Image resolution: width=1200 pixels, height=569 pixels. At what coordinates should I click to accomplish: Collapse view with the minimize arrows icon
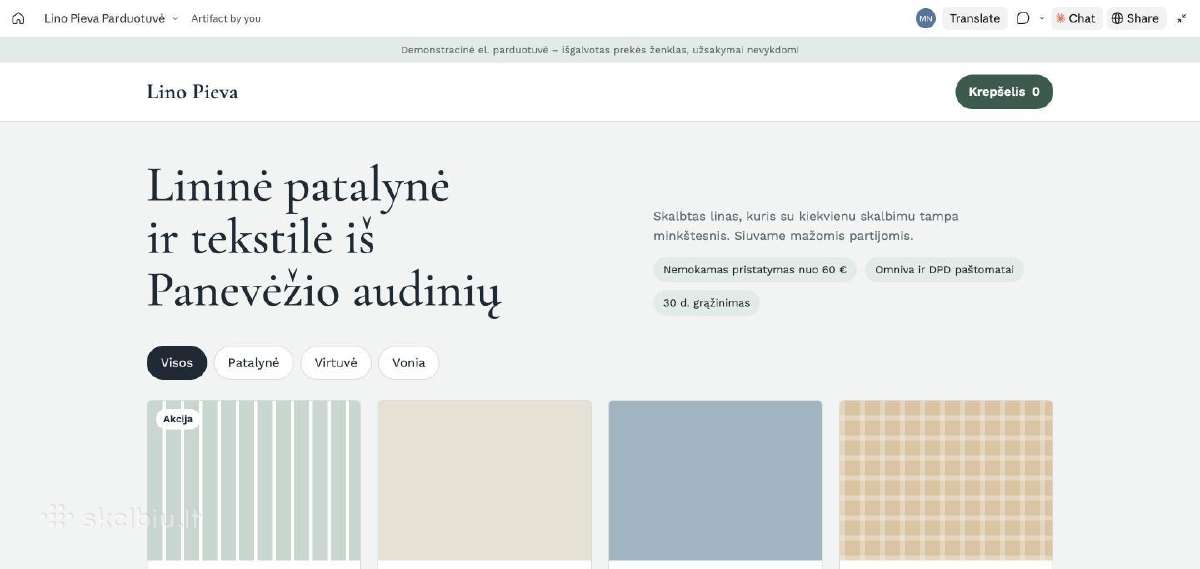coord(1181,18)
